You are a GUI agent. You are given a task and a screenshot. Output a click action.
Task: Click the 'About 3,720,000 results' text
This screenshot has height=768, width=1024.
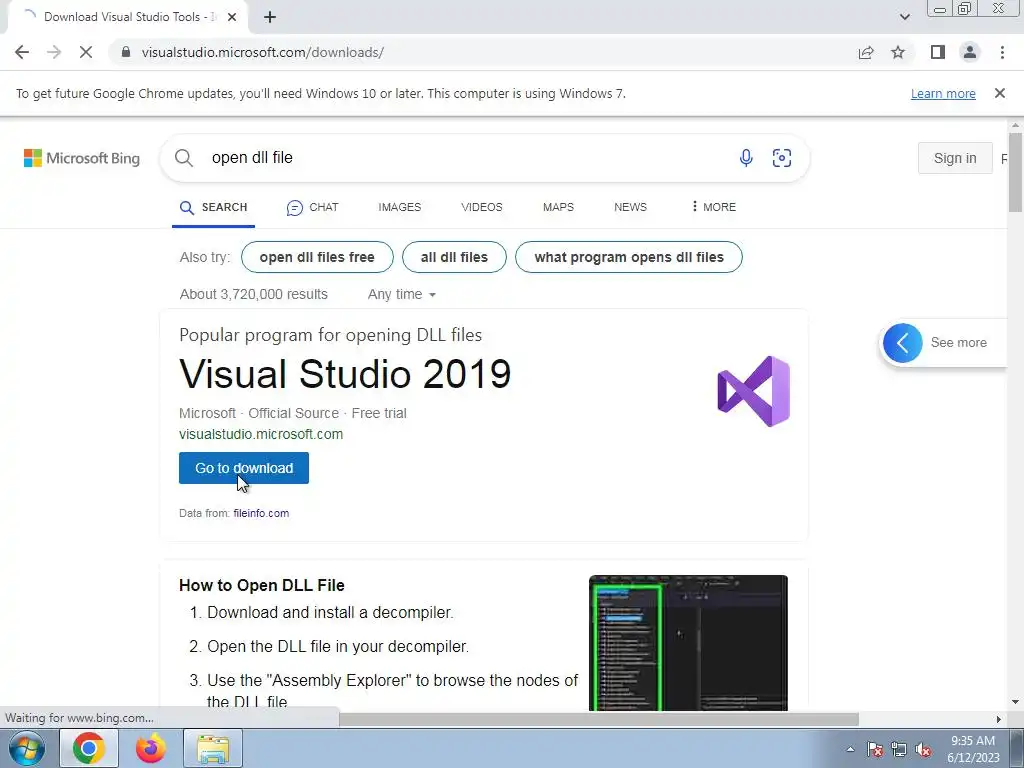[x=254, y=295]
